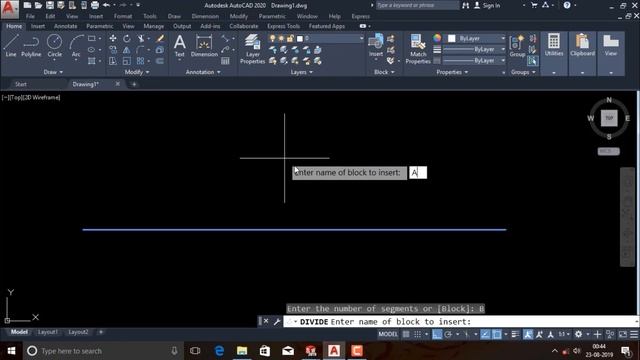Select the Array tool

pyautogui.click(x=141, y=61)
